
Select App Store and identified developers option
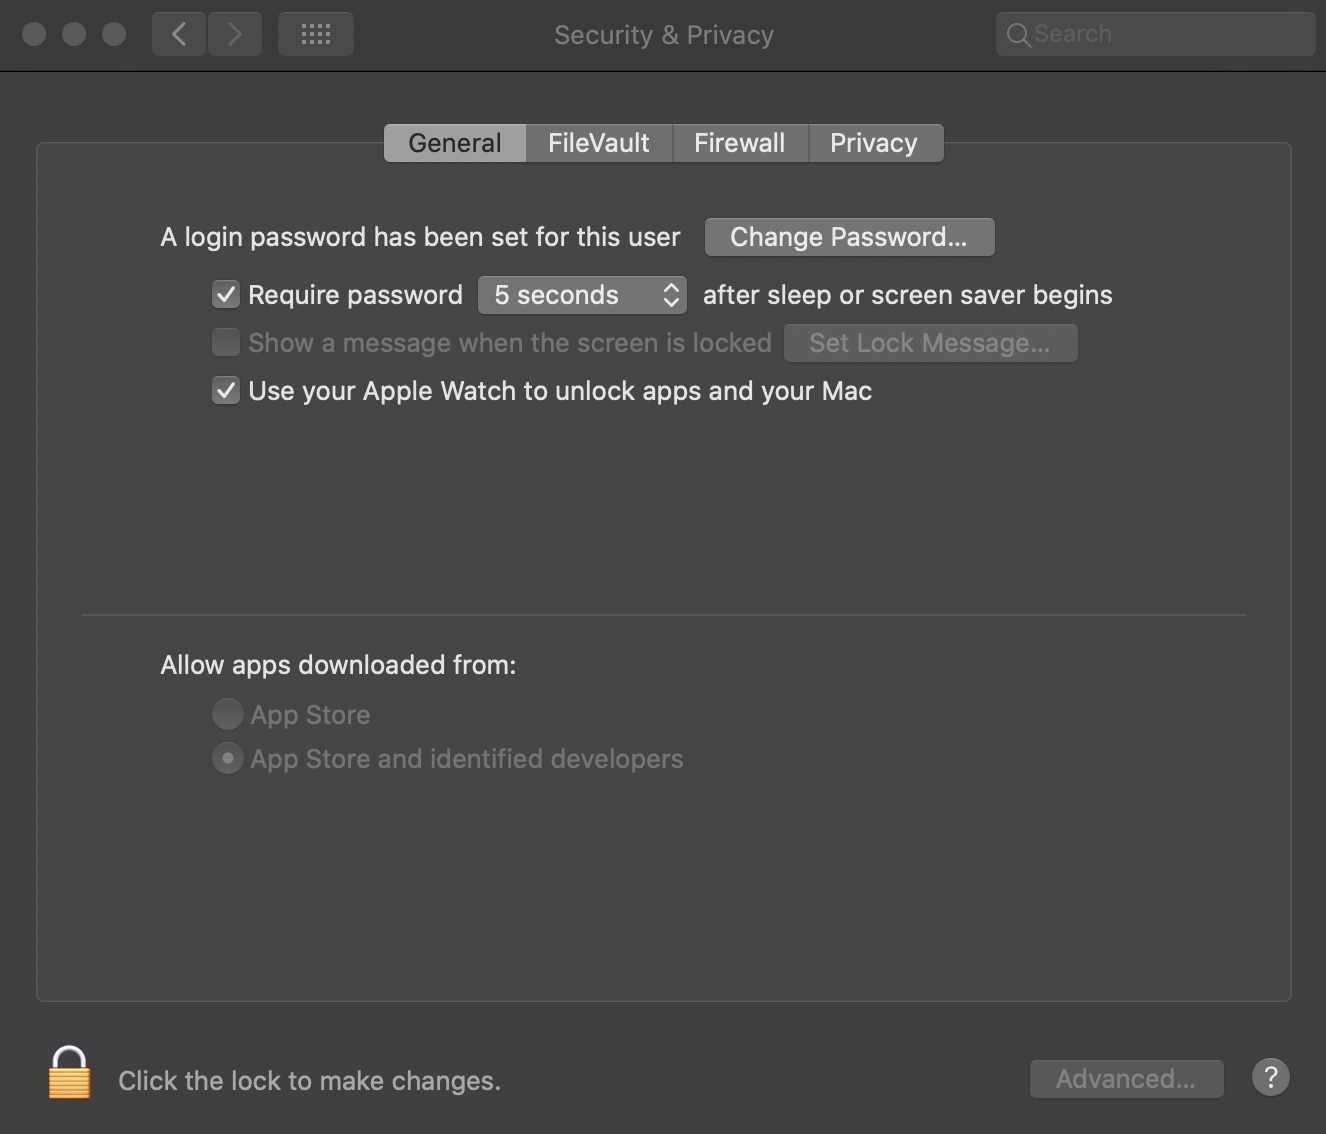click(228, 759)
